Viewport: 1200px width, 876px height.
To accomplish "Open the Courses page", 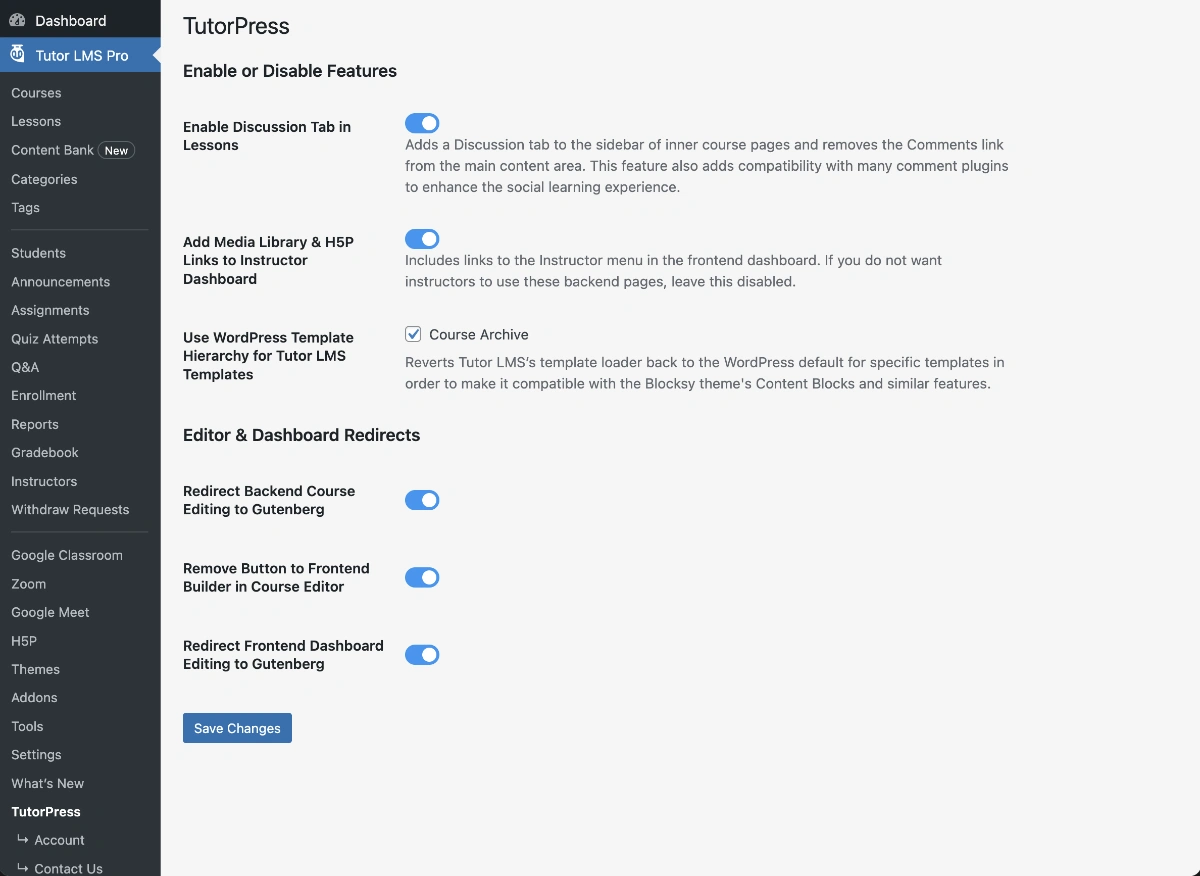I will pyautogui.click(x=36, y=92).
